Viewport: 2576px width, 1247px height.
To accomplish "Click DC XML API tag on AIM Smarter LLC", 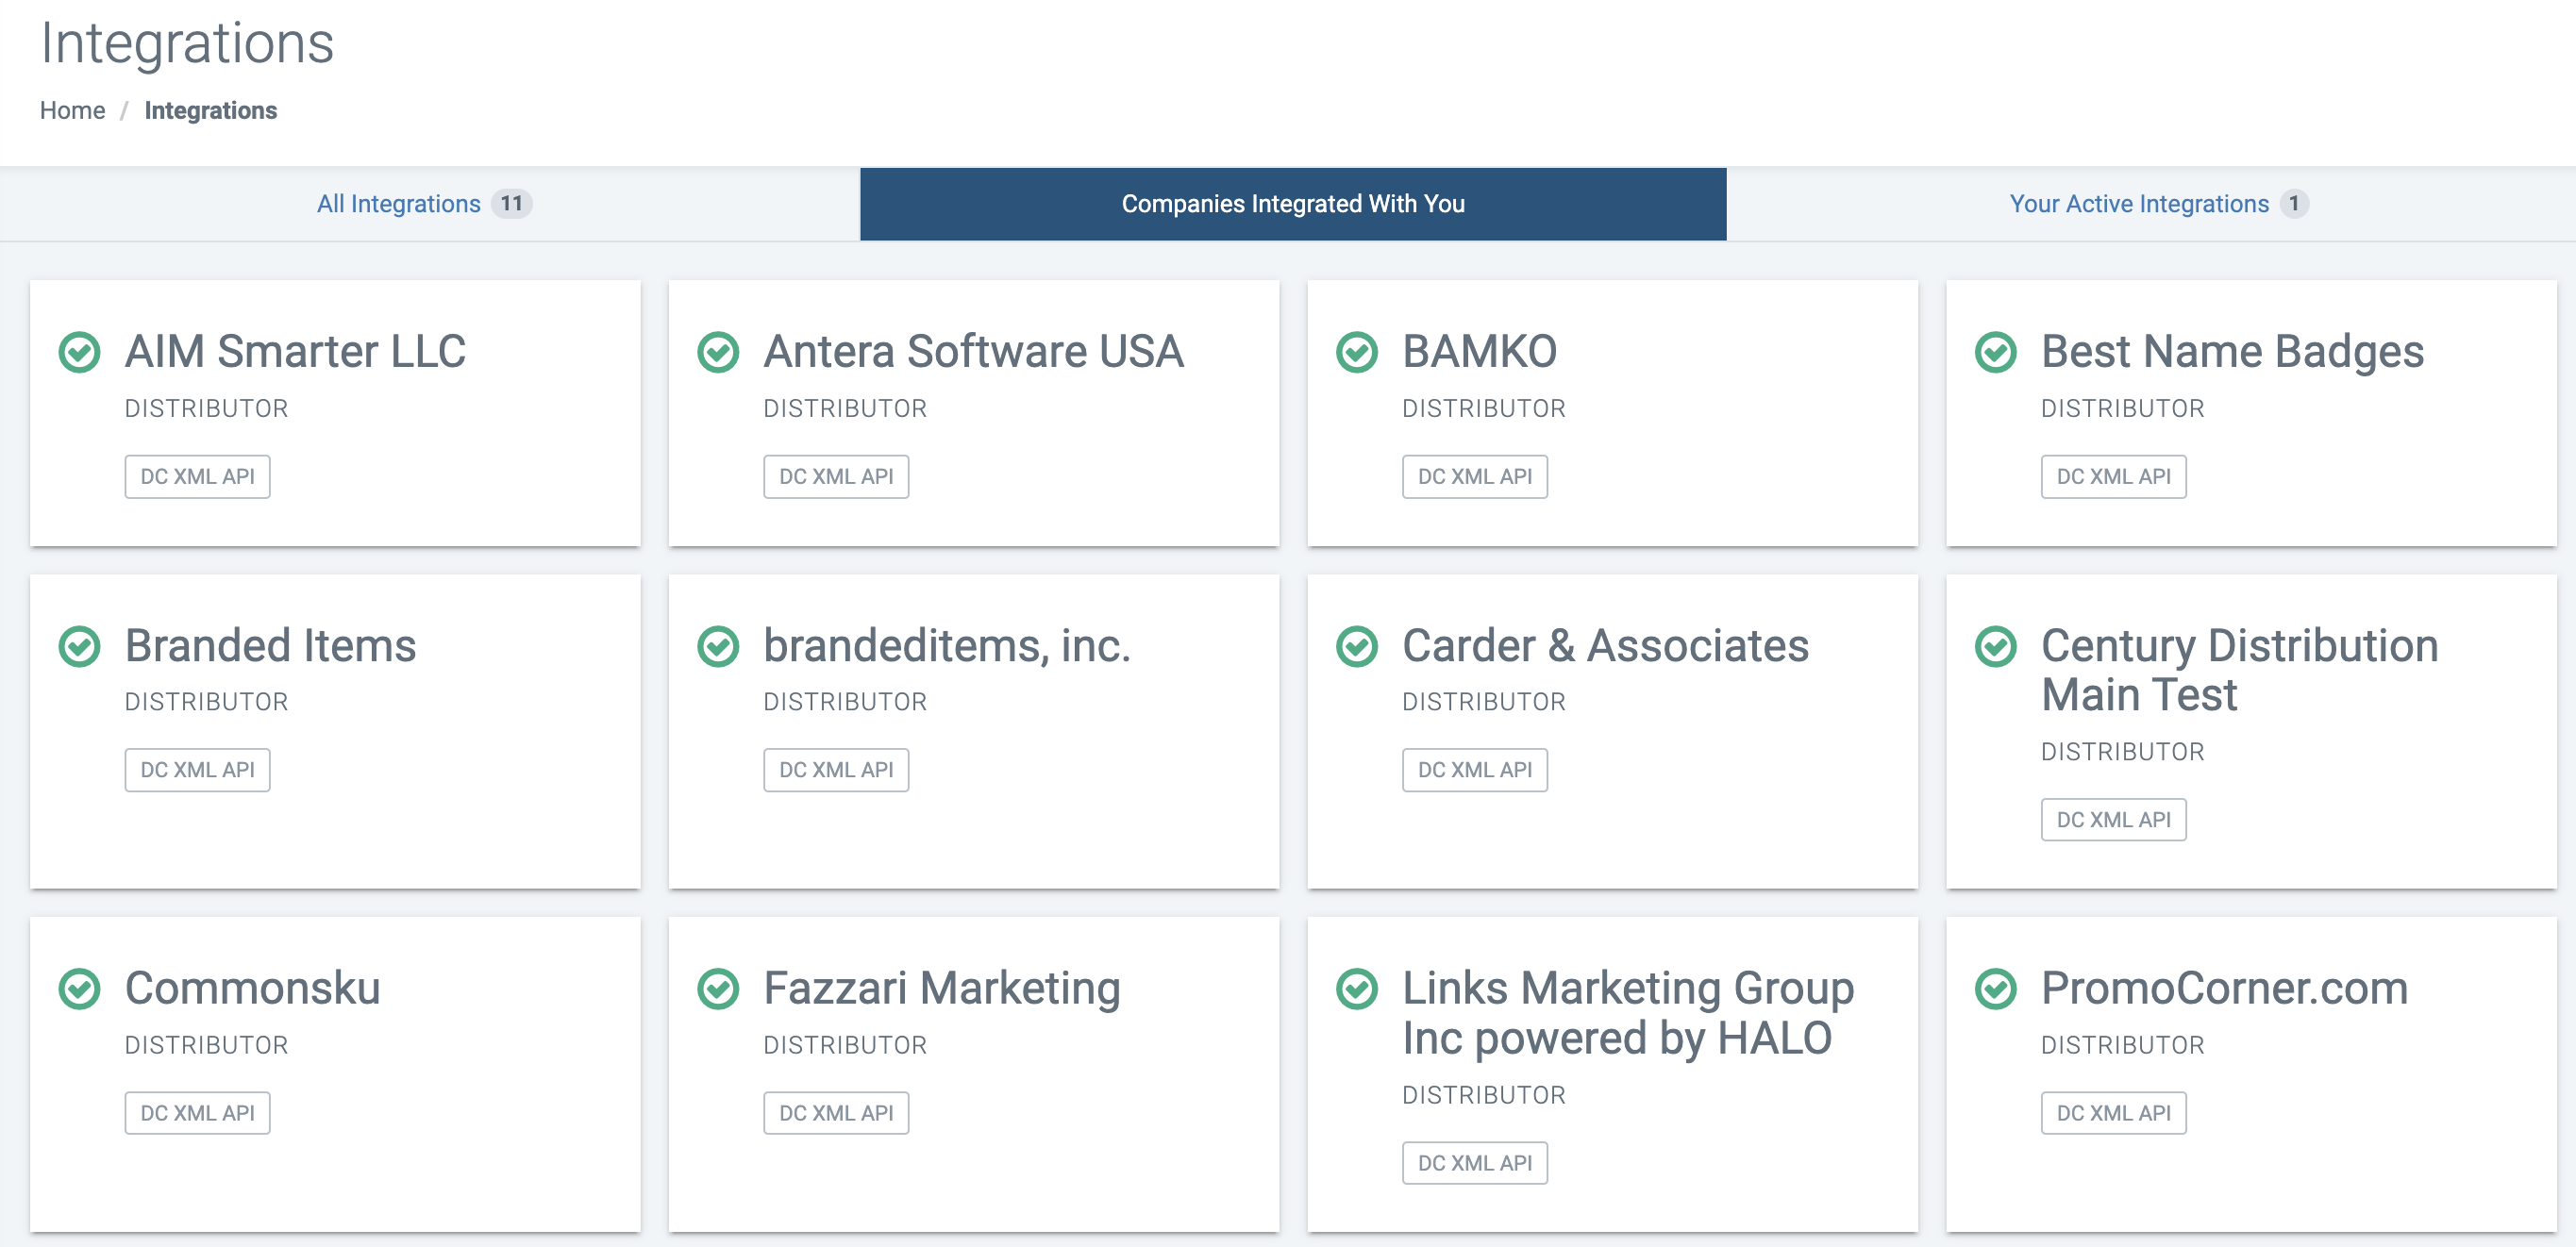I will pyautogui.click(x=197, y=477).
